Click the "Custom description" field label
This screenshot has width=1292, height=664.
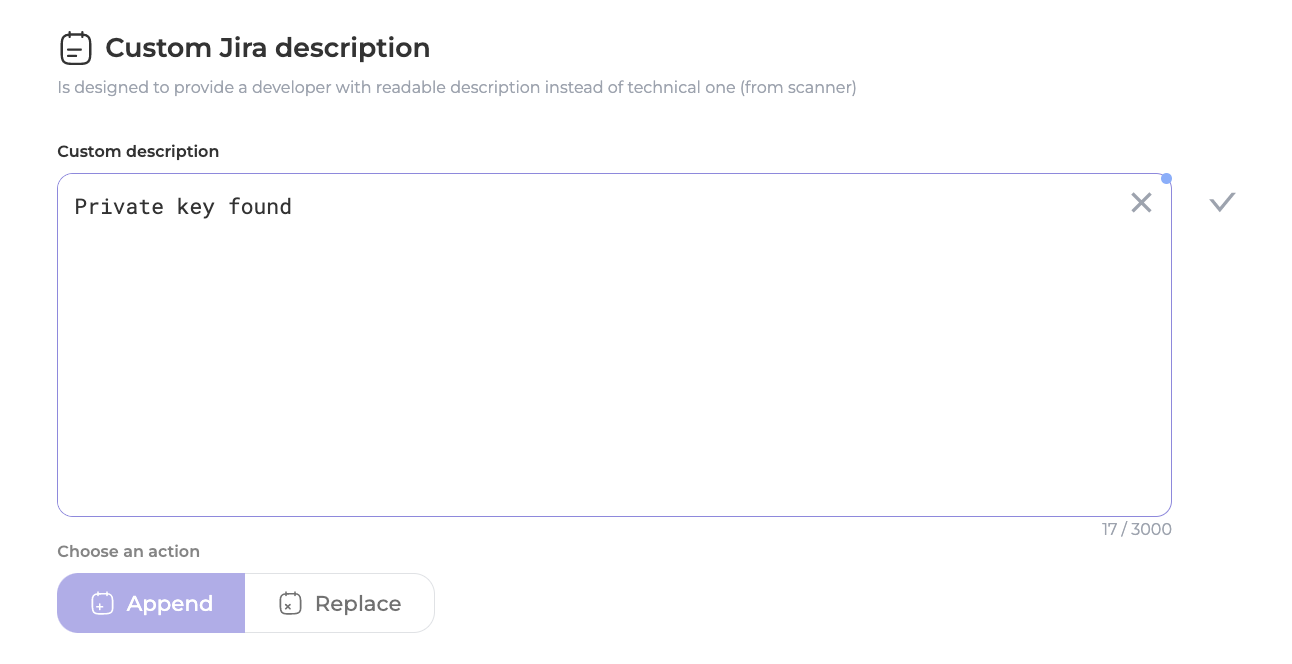click(x=138, y=152)
